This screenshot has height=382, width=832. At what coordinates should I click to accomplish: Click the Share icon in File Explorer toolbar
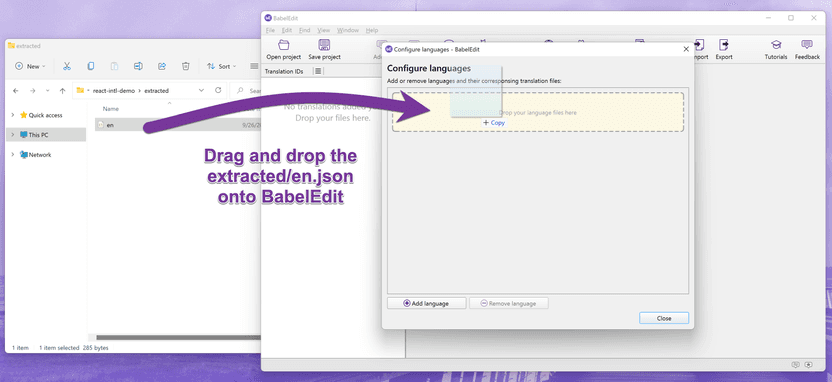(x=162, y=66)
